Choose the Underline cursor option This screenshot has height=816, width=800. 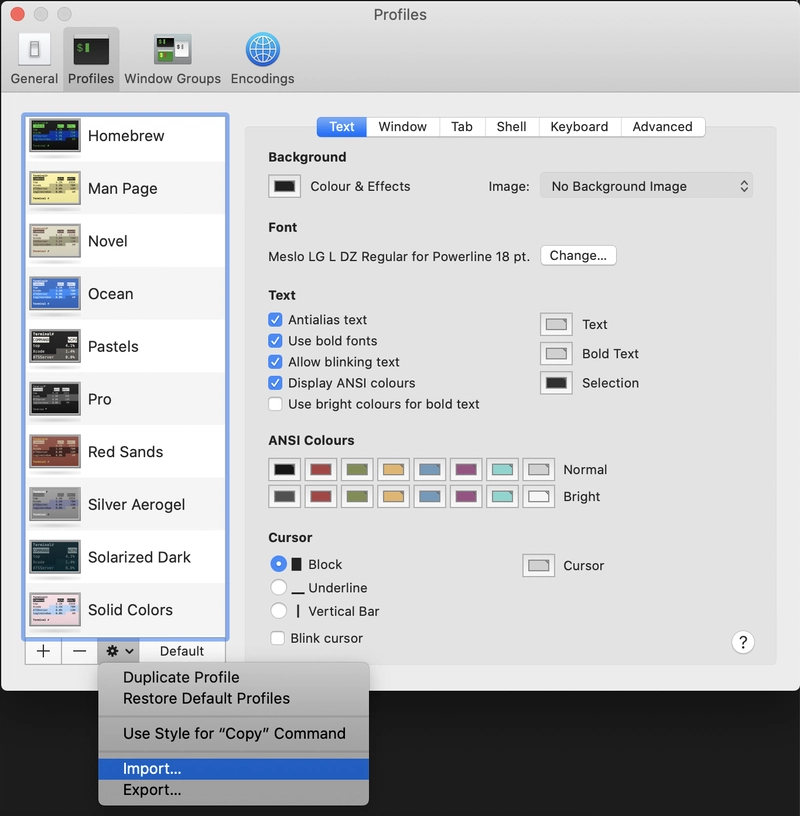[279, 588]
